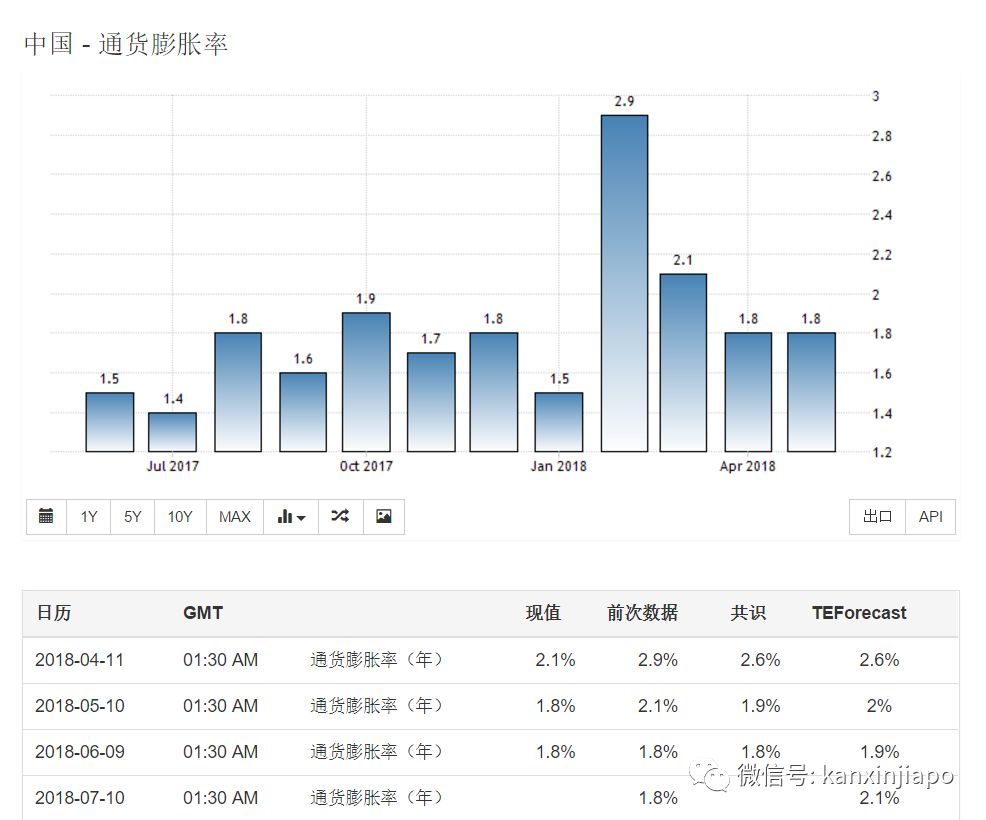Click the 中国 - 通货膨胀率 chart title

126,45
